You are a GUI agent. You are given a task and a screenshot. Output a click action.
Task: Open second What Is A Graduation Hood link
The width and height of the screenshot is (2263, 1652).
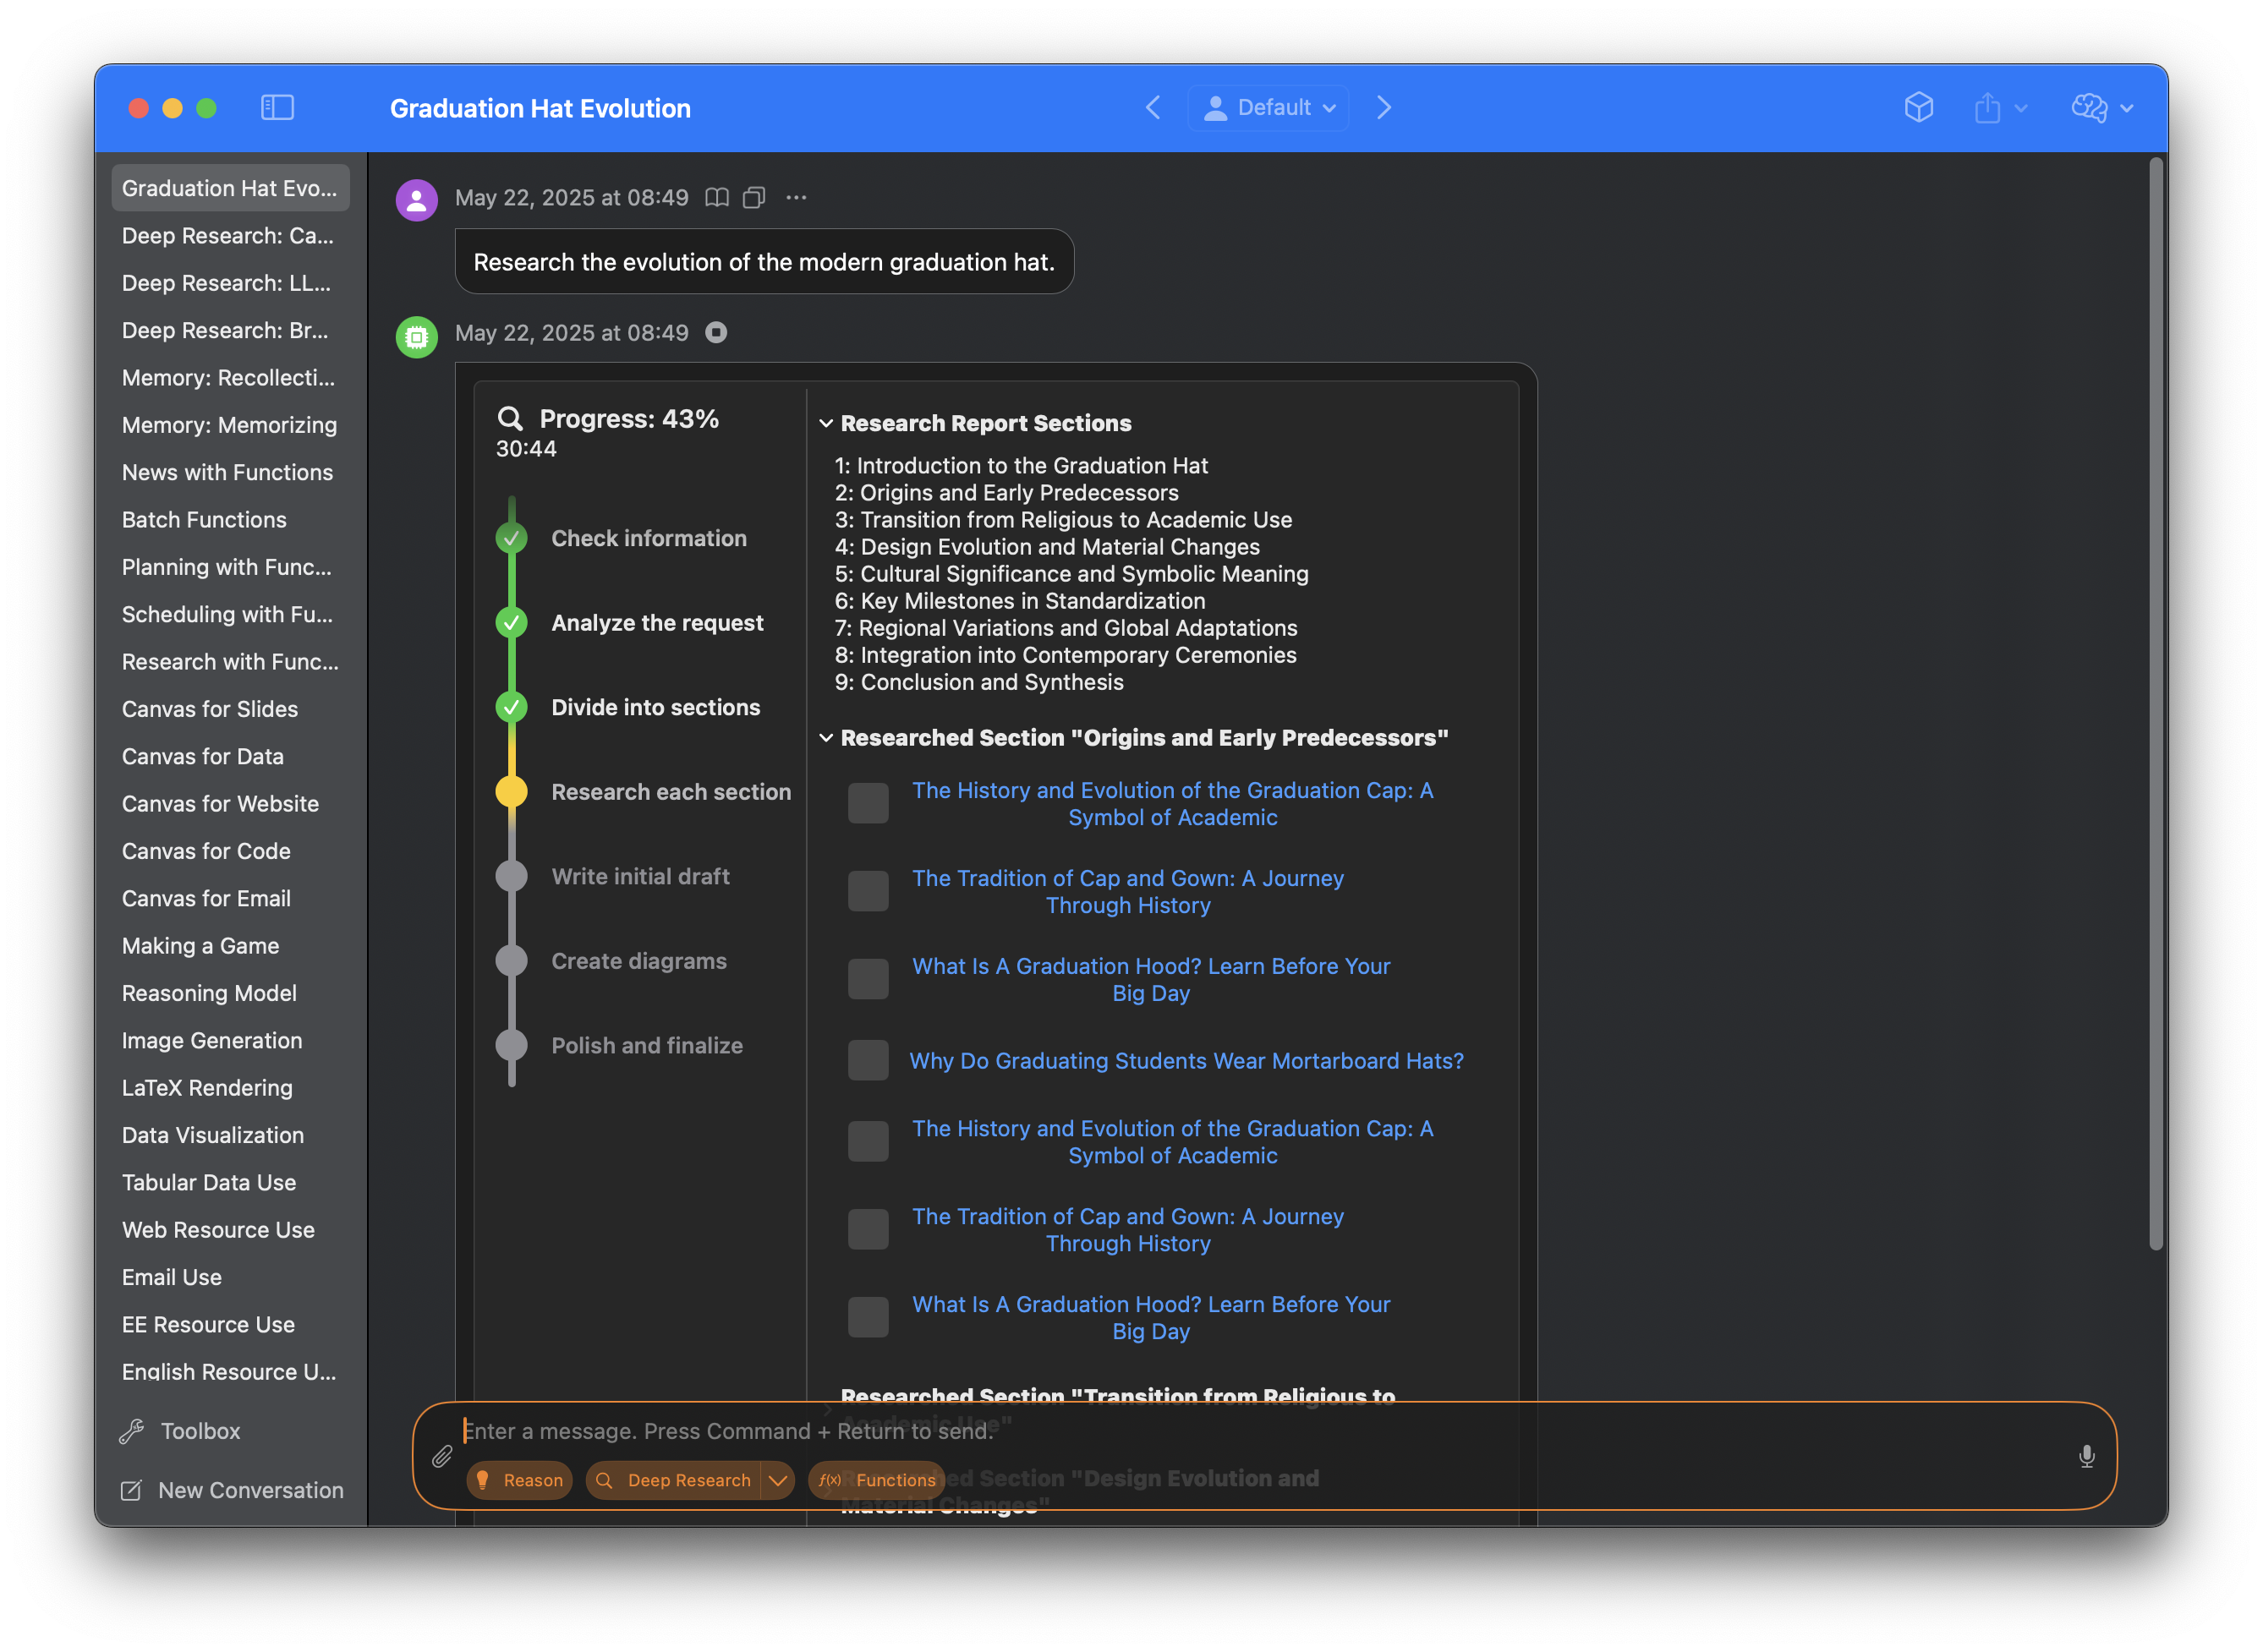(x=1151, y=1318)
